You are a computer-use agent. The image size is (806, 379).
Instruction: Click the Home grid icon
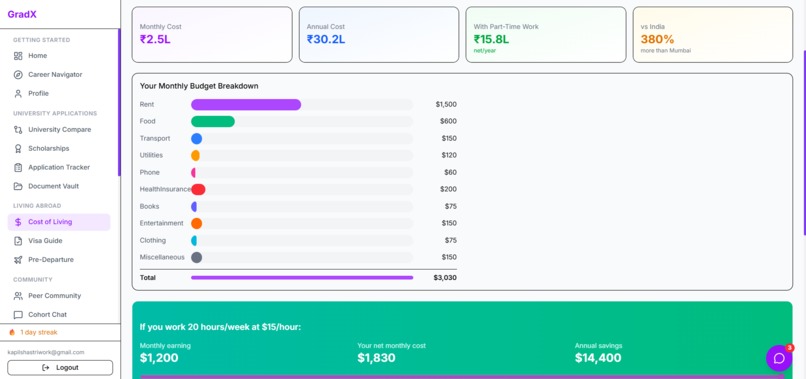(18, 56)
